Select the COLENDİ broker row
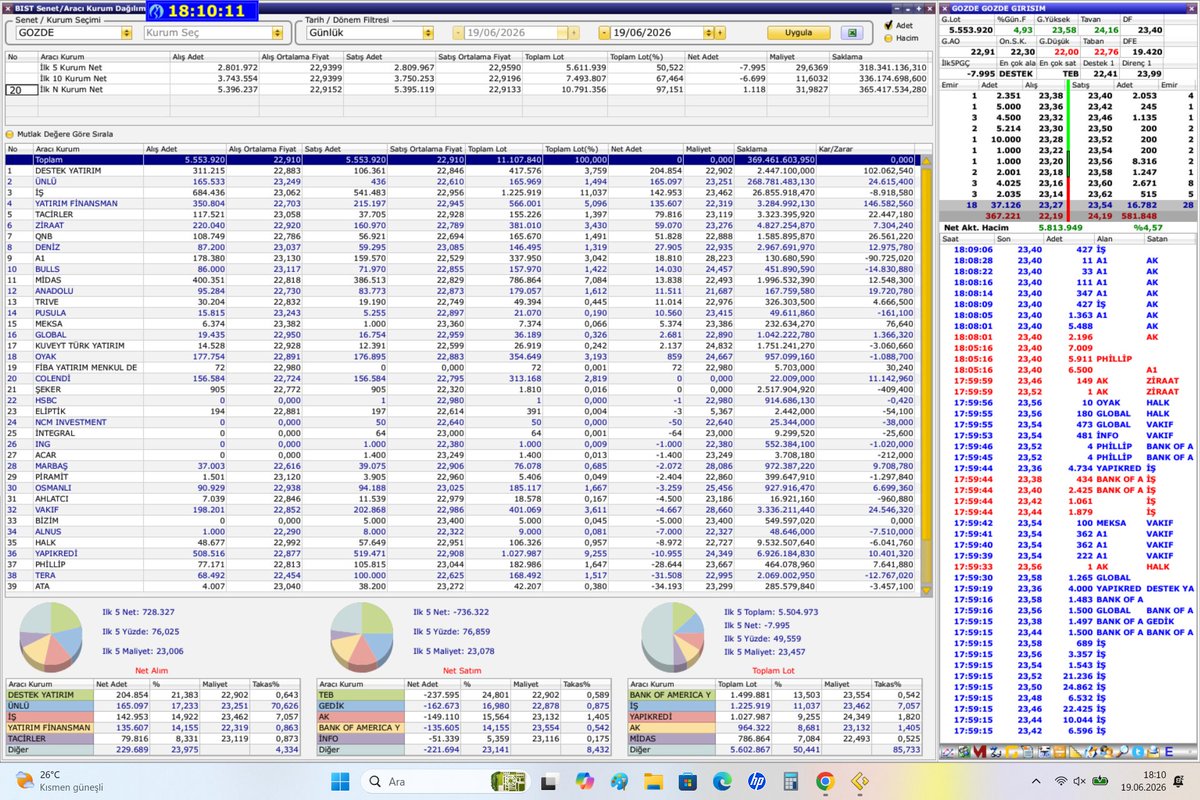This screenshot has height=800, width=1200. 460,378
